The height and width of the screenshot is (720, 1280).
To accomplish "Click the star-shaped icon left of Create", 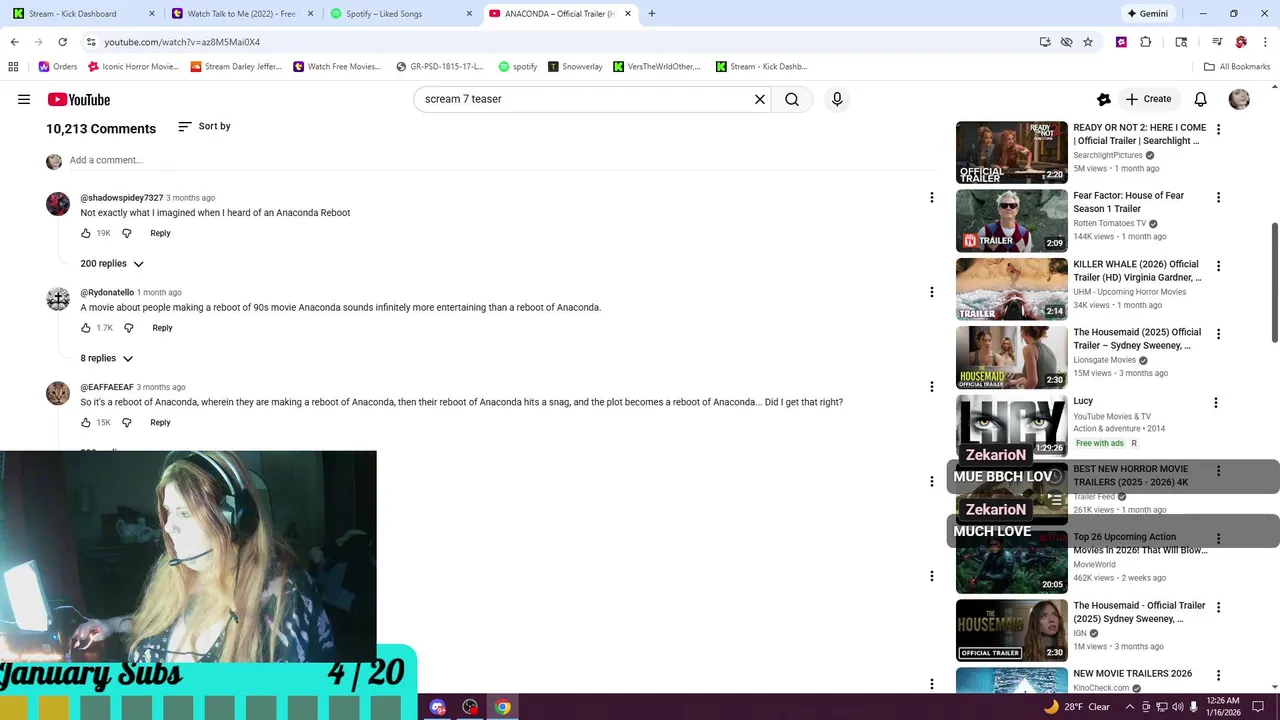I will (1104, 99).
